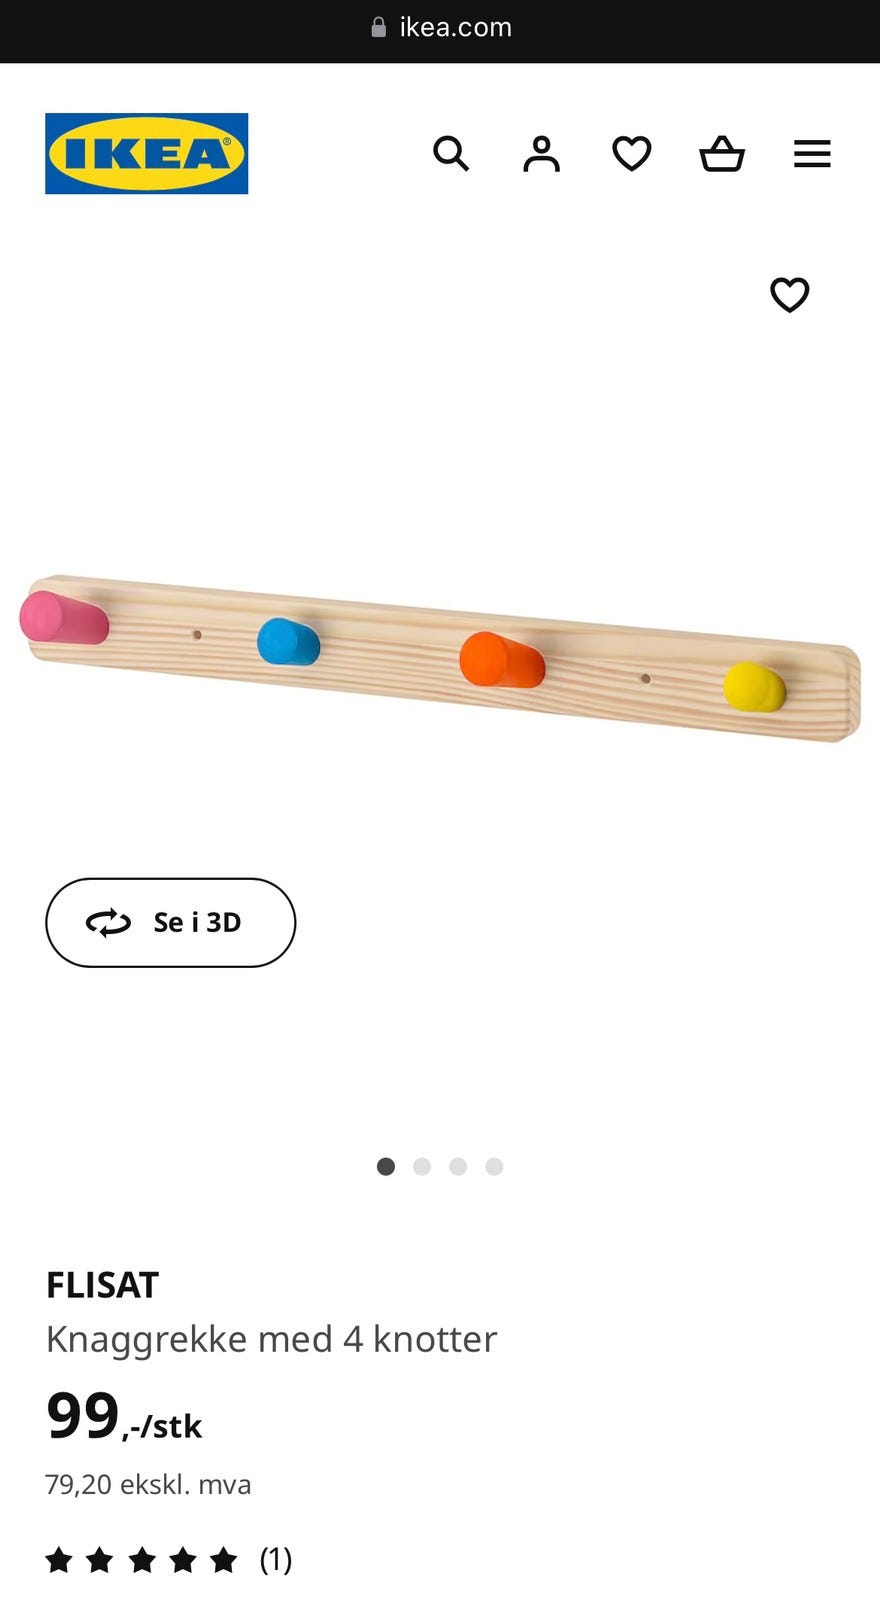Open the FLISAT product title

(x=102, y=1285)
